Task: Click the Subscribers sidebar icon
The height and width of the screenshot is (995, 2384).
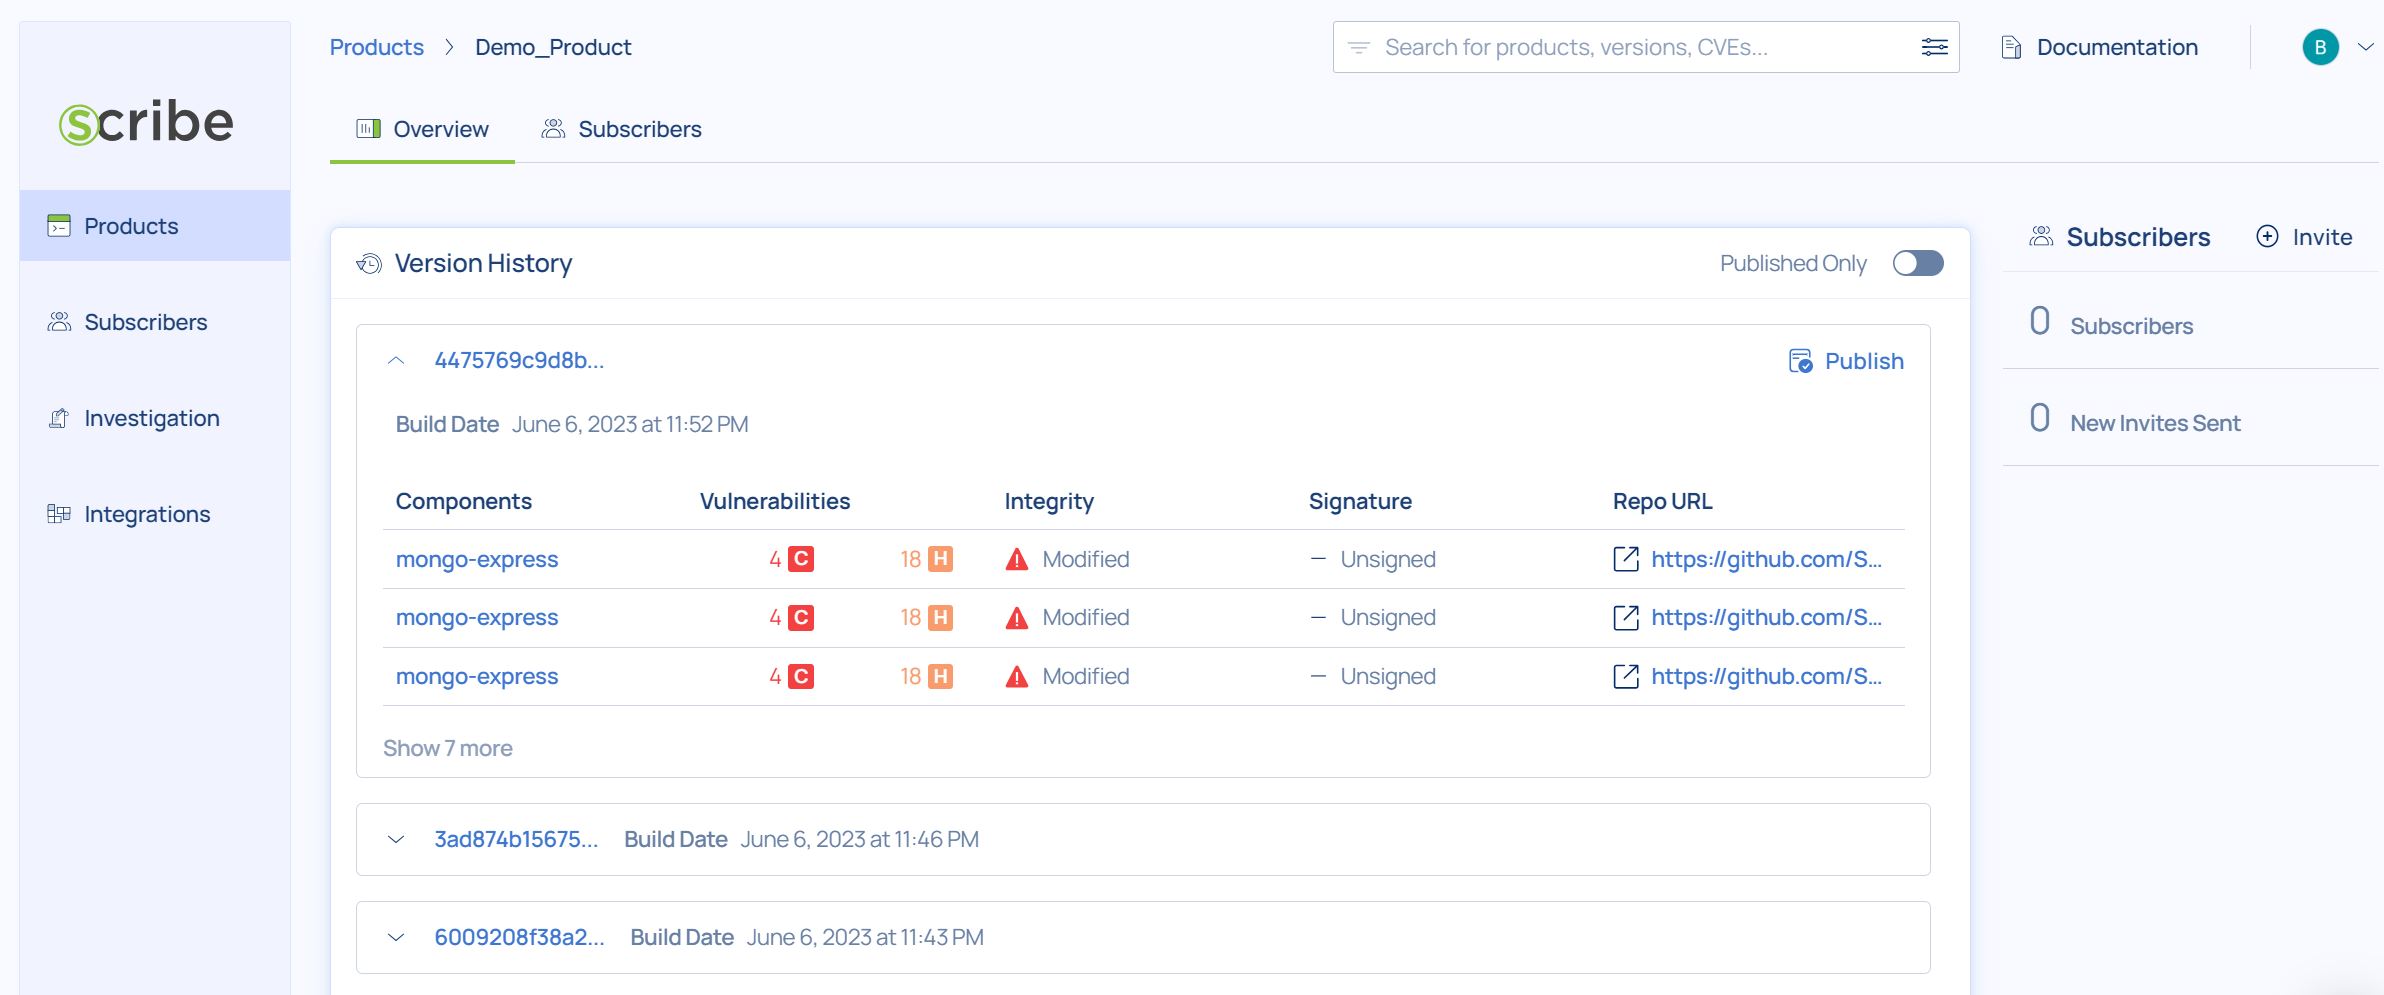Action: pos(59,322)
